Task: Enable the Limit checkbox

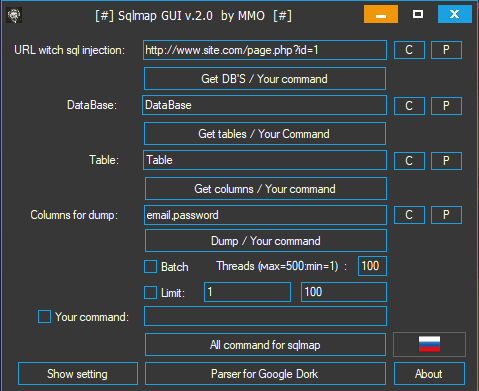Action: click(x=150, y=293)
